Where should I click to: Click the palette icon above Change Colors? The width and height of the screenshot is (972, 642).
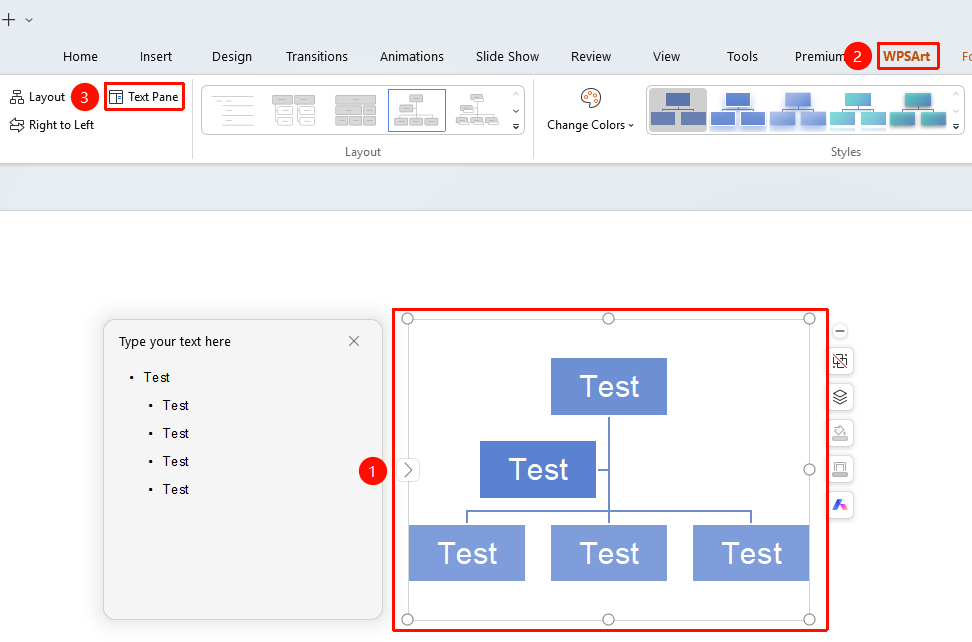click(591, 98)
